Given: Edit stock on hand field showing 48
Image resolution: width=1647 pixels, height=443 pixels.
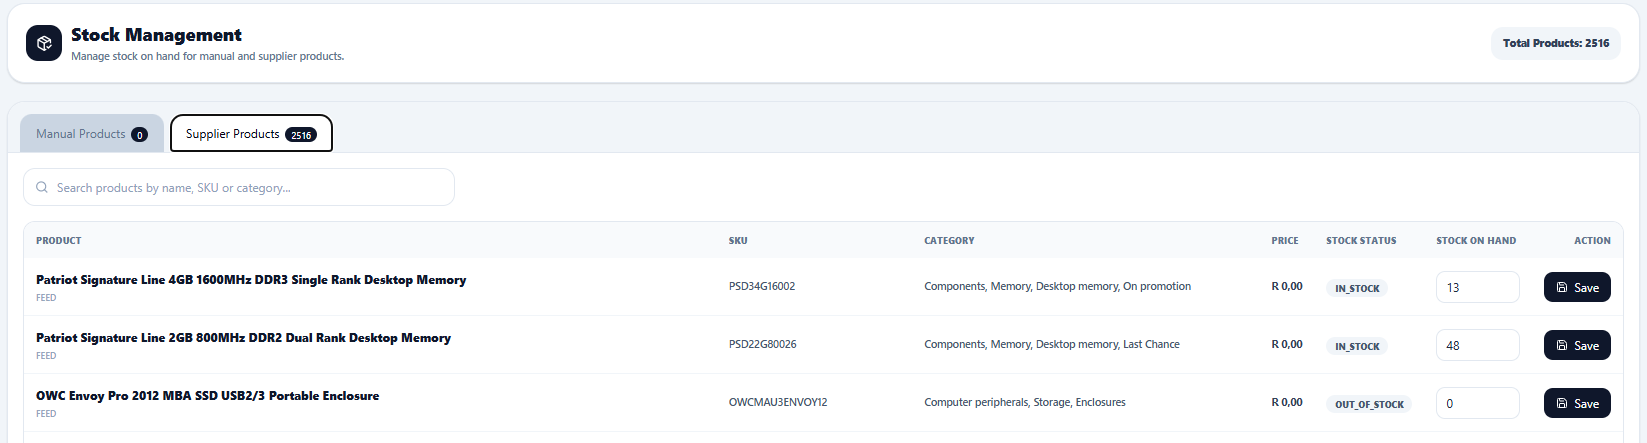Looking at the screenshot, I should [x=1478, y=345].
